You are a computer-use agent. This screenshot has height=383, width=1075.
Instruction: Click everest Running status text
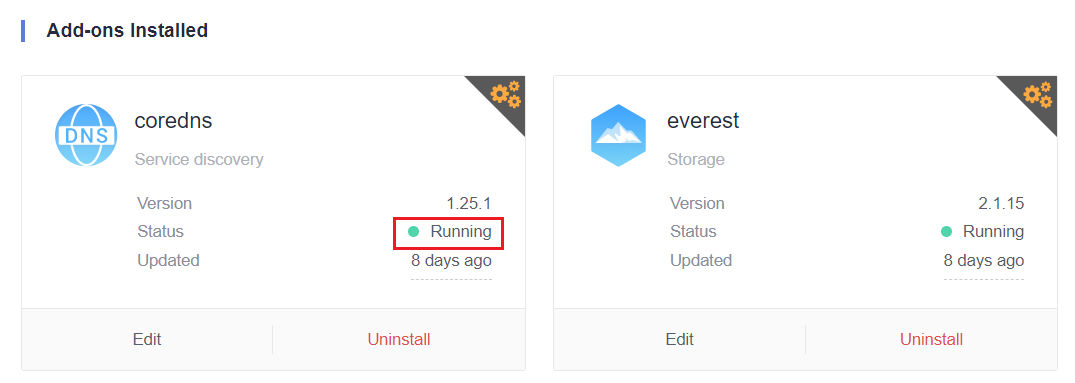pos(993,232)
